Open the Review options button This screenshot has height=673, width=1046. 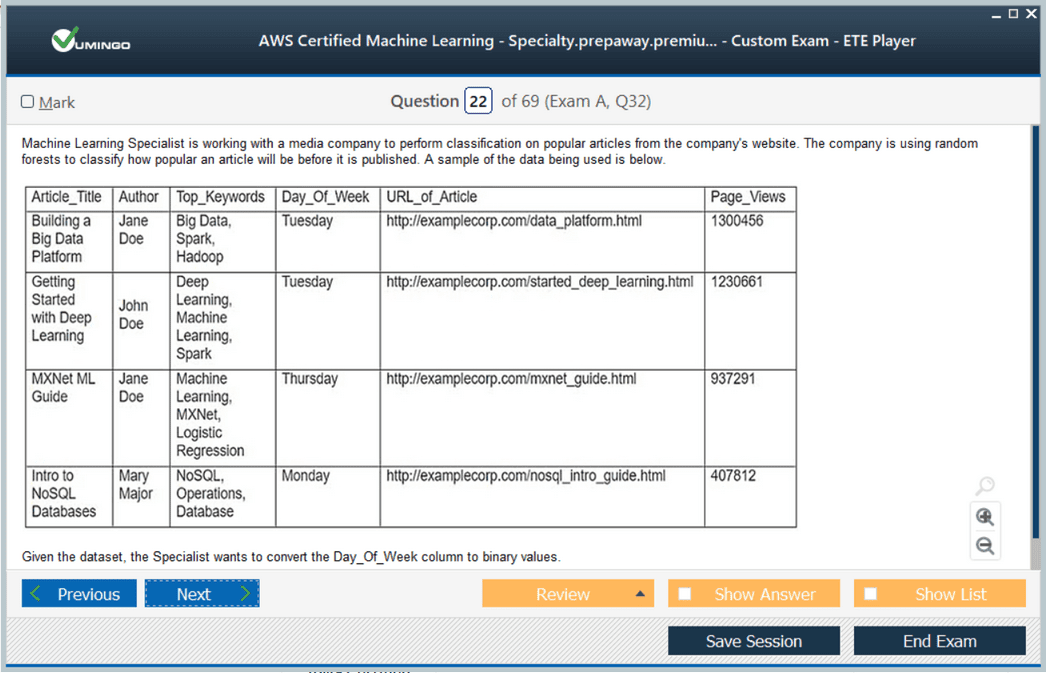coord(562,594)
